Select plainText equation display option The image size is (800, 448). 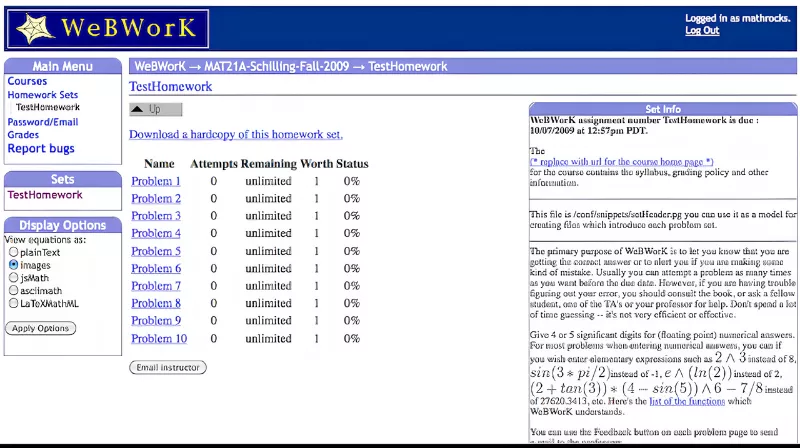[13, 252]
